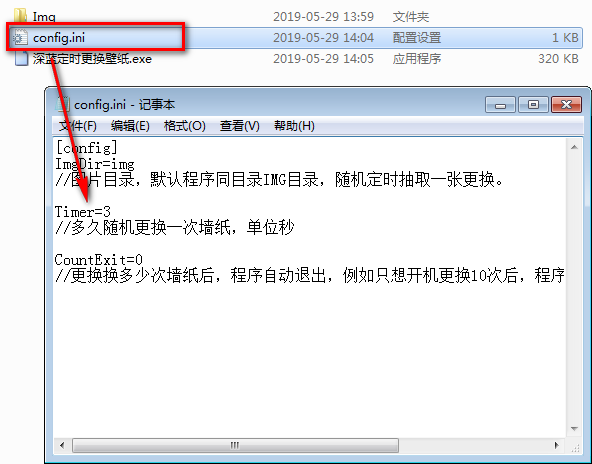Click the vertical scrollbar up arrow
The image size is (592, 464).
[x=574, y=147]
